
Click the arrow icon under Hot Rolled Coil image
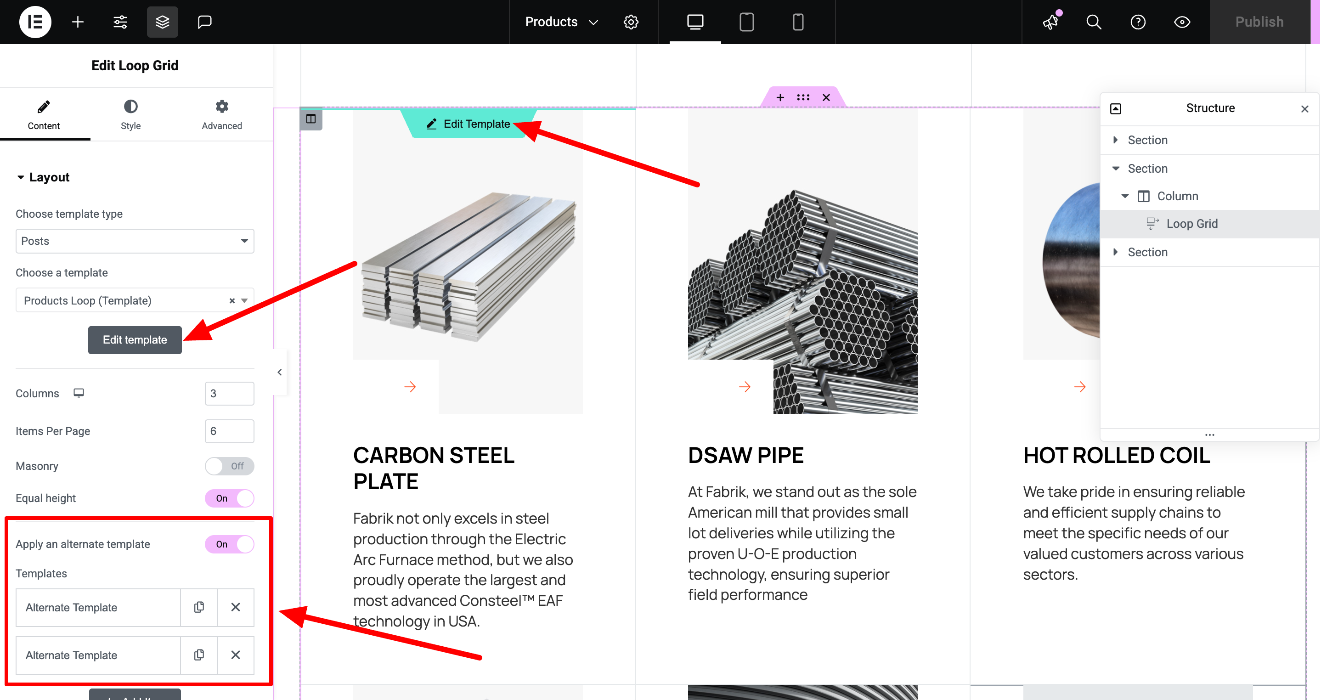[x=1080, y=387]
